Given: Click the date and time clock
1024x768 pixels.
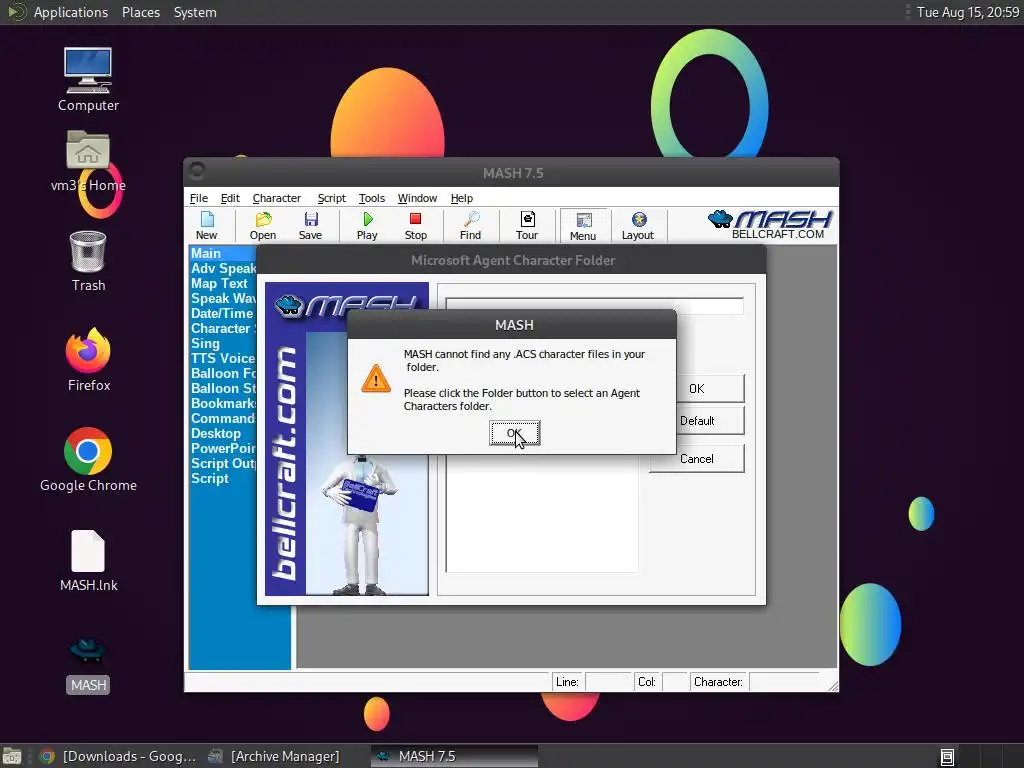Looking at the screenshot, I should click(x=968, y=12).
